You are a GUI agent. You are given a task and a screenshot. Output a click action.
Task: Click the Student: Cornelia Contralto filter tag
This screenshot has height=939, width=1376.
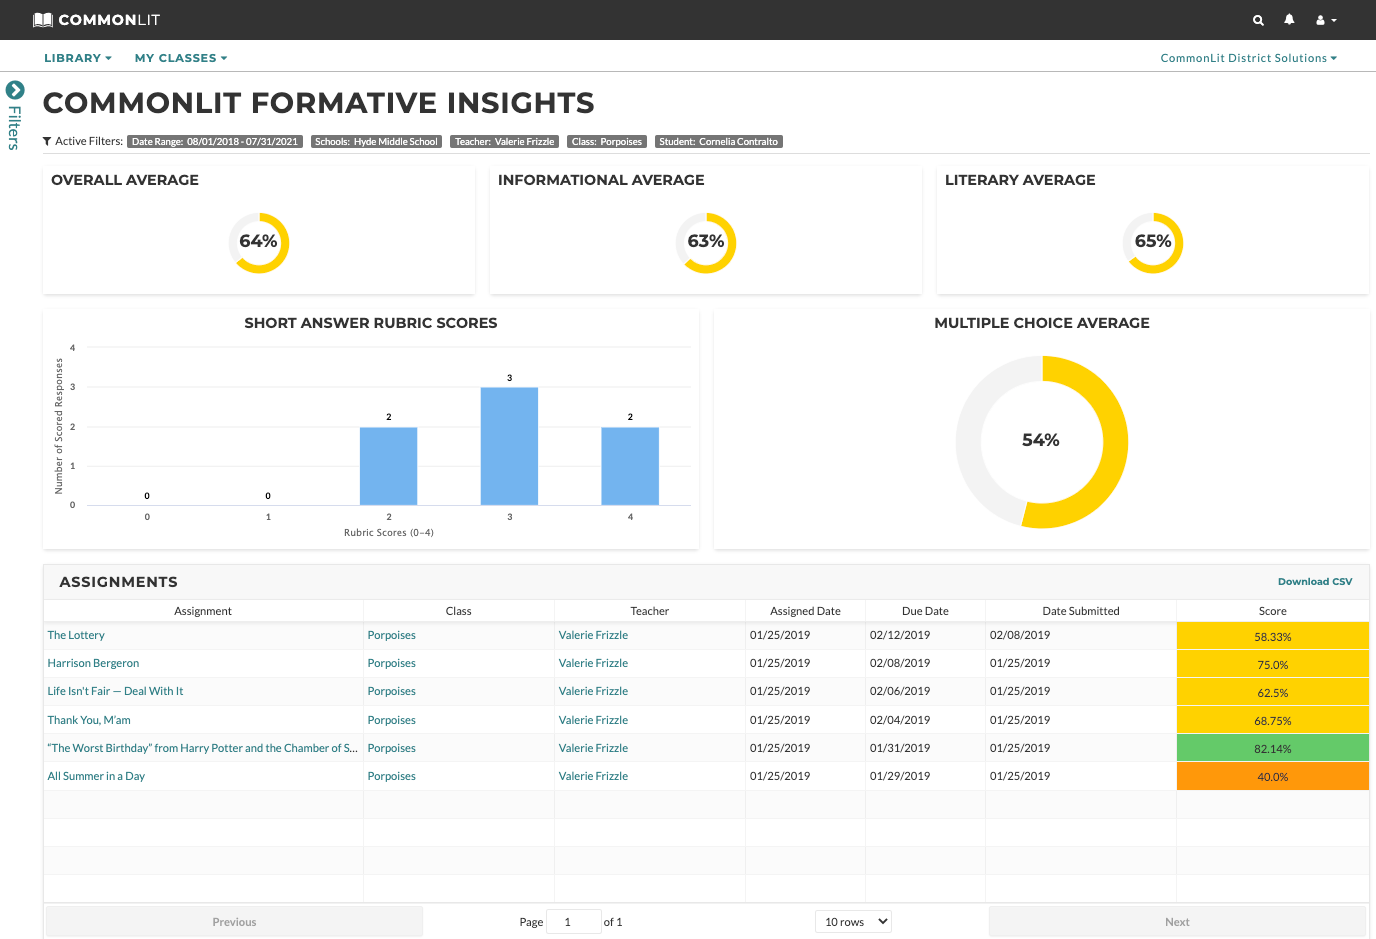tap(718, 142)
